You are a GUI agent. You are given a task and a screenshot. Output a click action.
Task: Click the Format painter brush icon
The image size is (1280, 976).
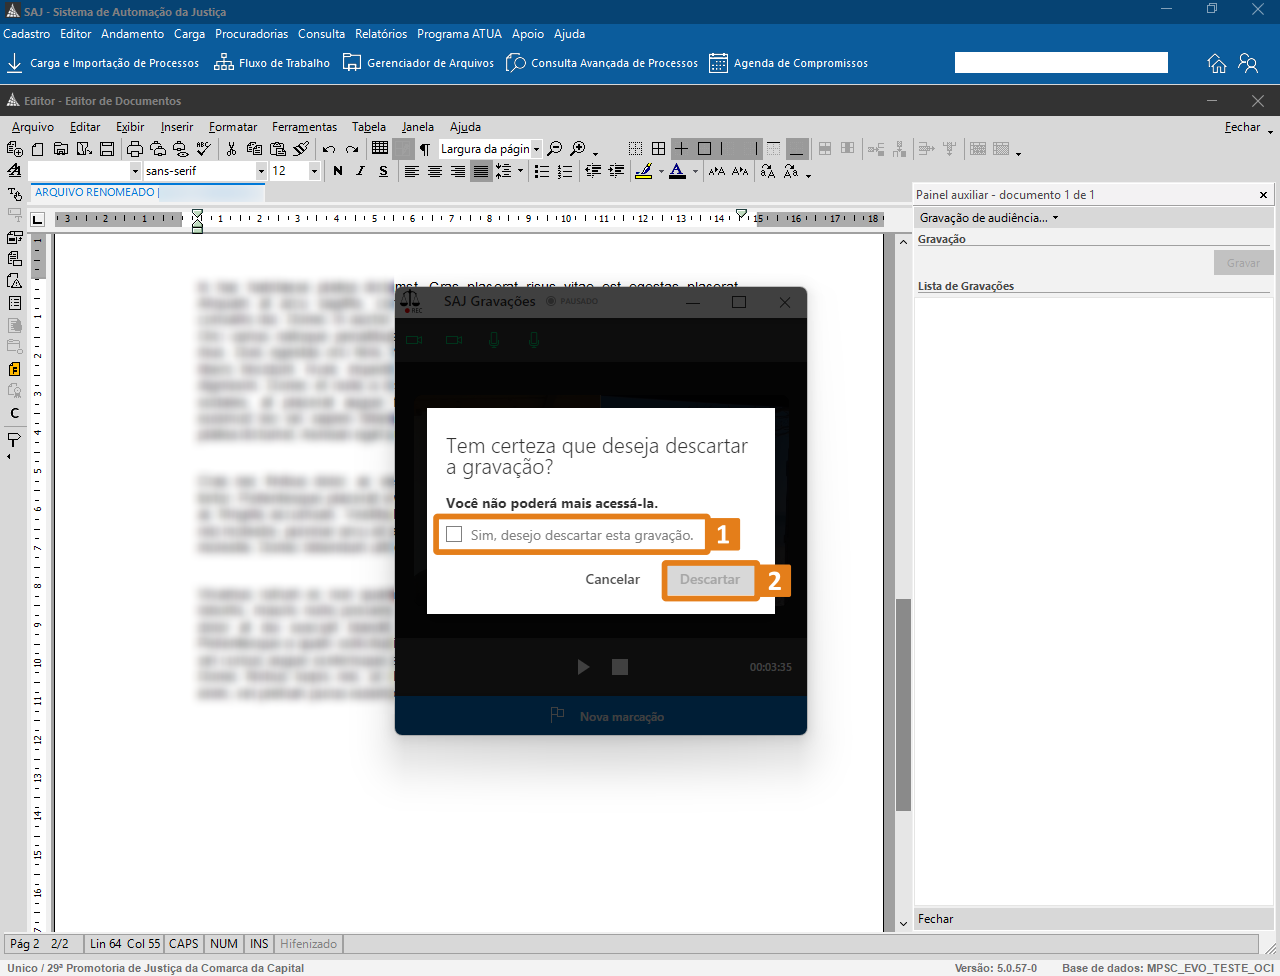click(301, 149)
